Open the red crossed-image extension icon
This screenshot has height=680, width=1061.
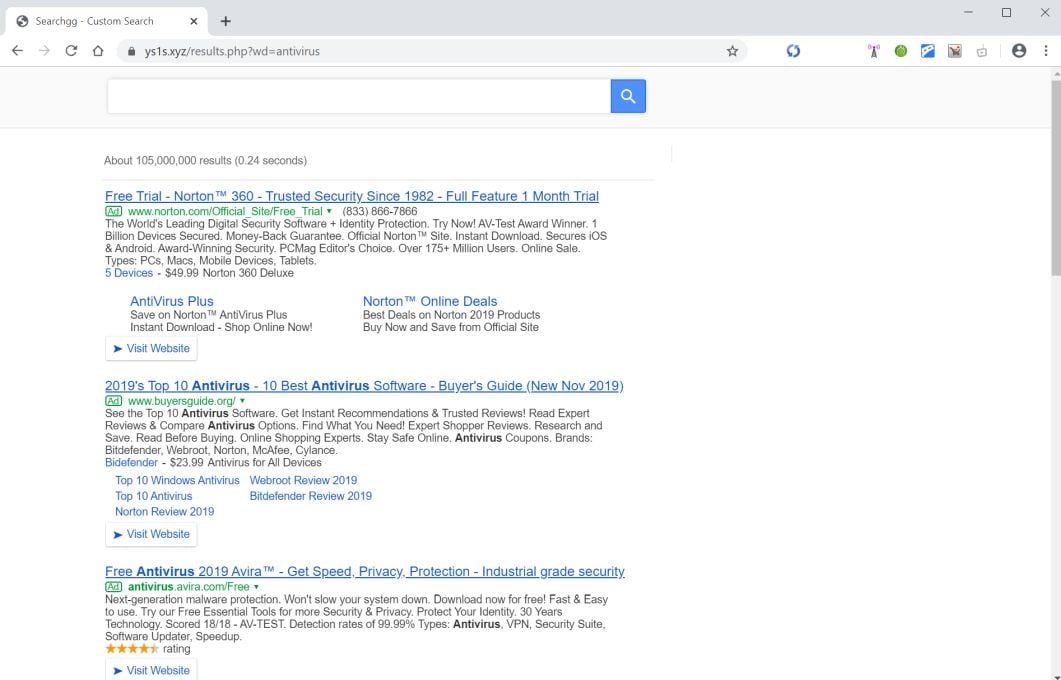pos(955,51)
